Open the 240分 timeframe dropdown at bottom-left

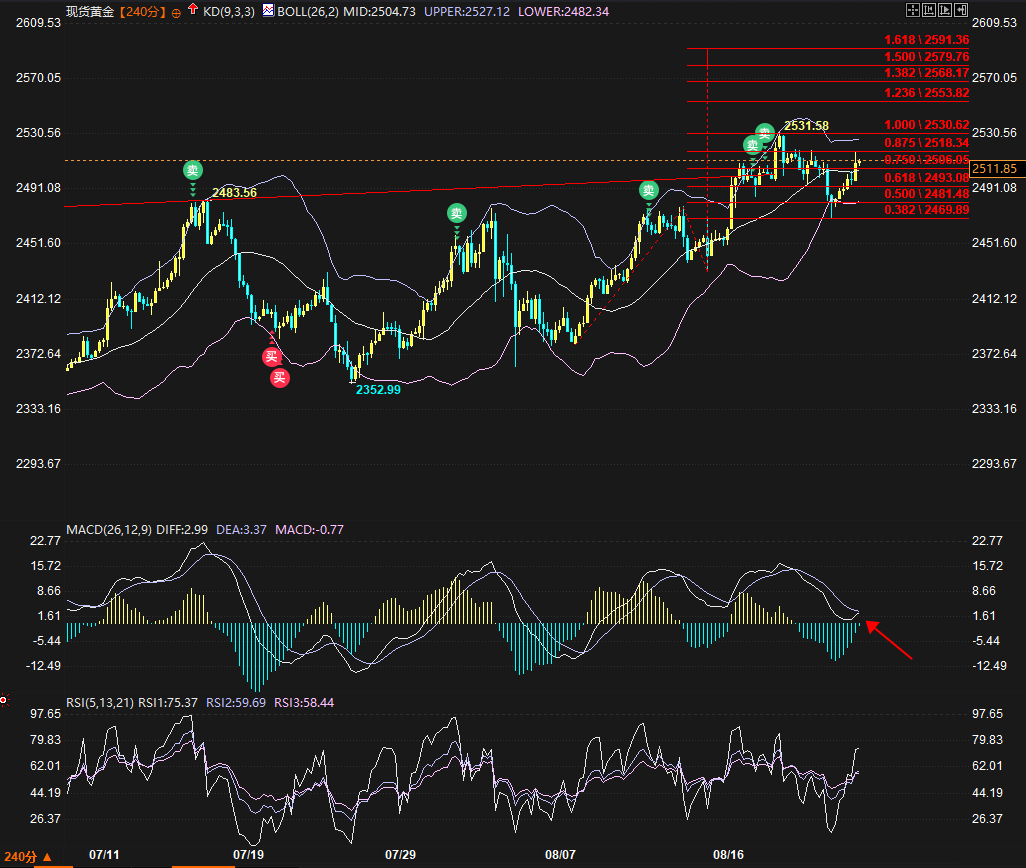pyautogui.click(x=26, y=857)
